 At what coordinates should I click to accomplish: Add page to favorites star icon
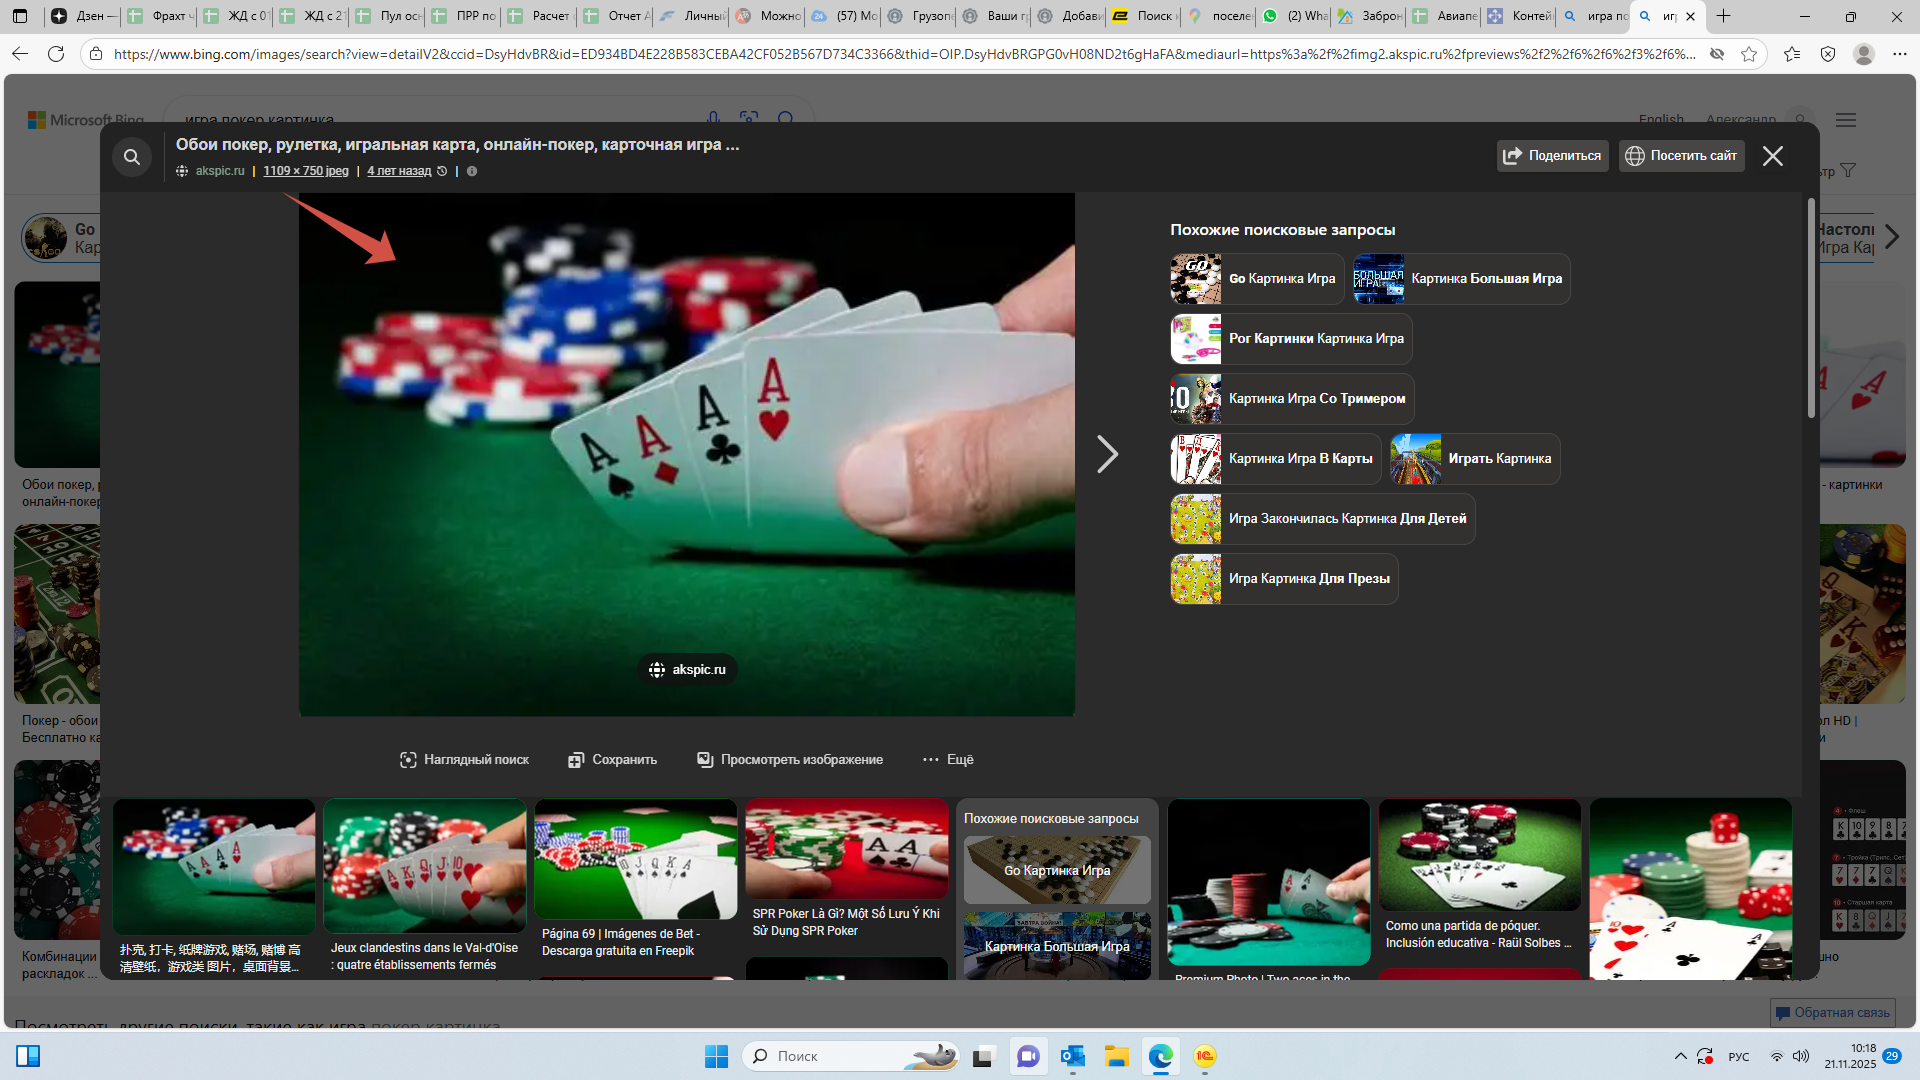point(1748,54)
